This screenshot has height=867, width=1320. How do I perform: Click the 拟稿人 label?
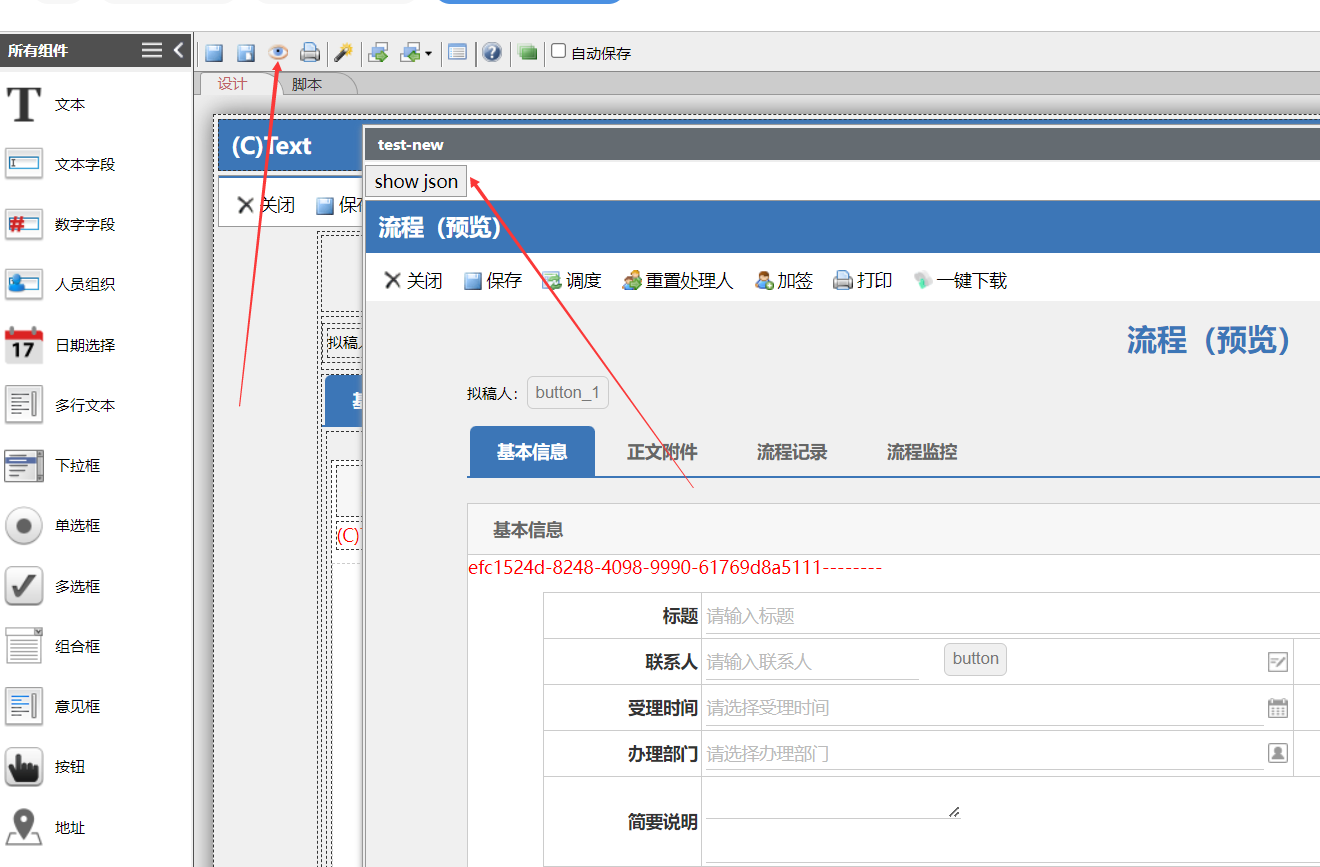pos(494,393)
